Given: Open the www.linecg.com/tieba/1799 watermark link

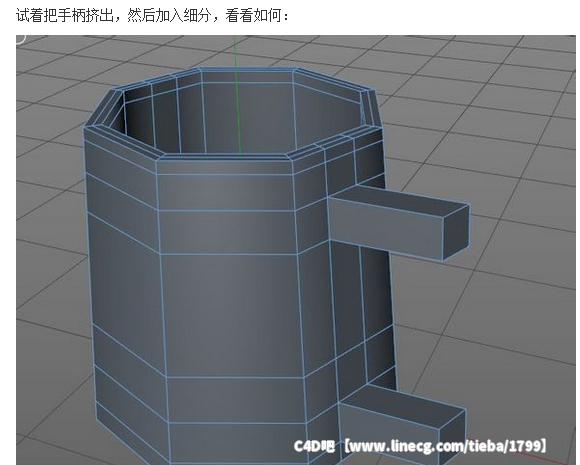Looking at the screenshot, I should 445,446.
